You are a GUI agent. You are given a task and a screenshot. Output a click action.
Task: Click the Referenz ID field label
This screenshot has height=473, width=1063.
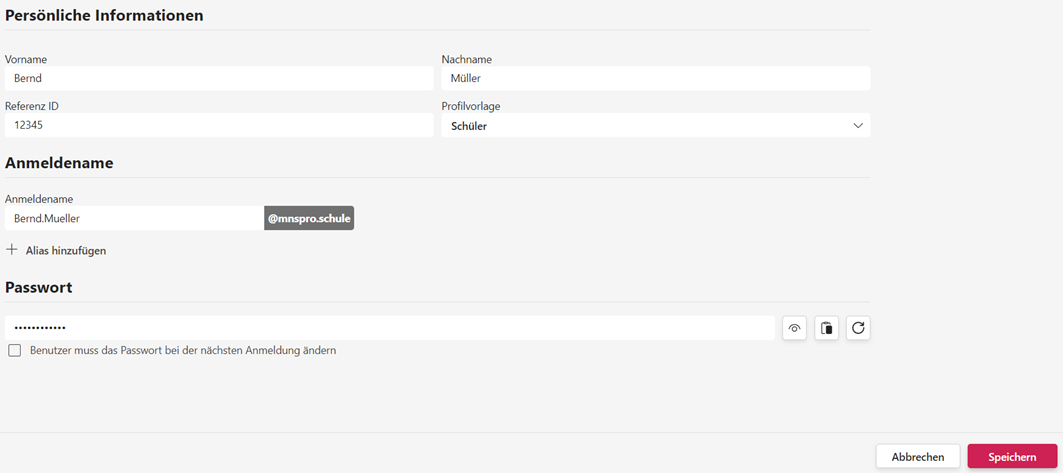[x=32, y=106]
